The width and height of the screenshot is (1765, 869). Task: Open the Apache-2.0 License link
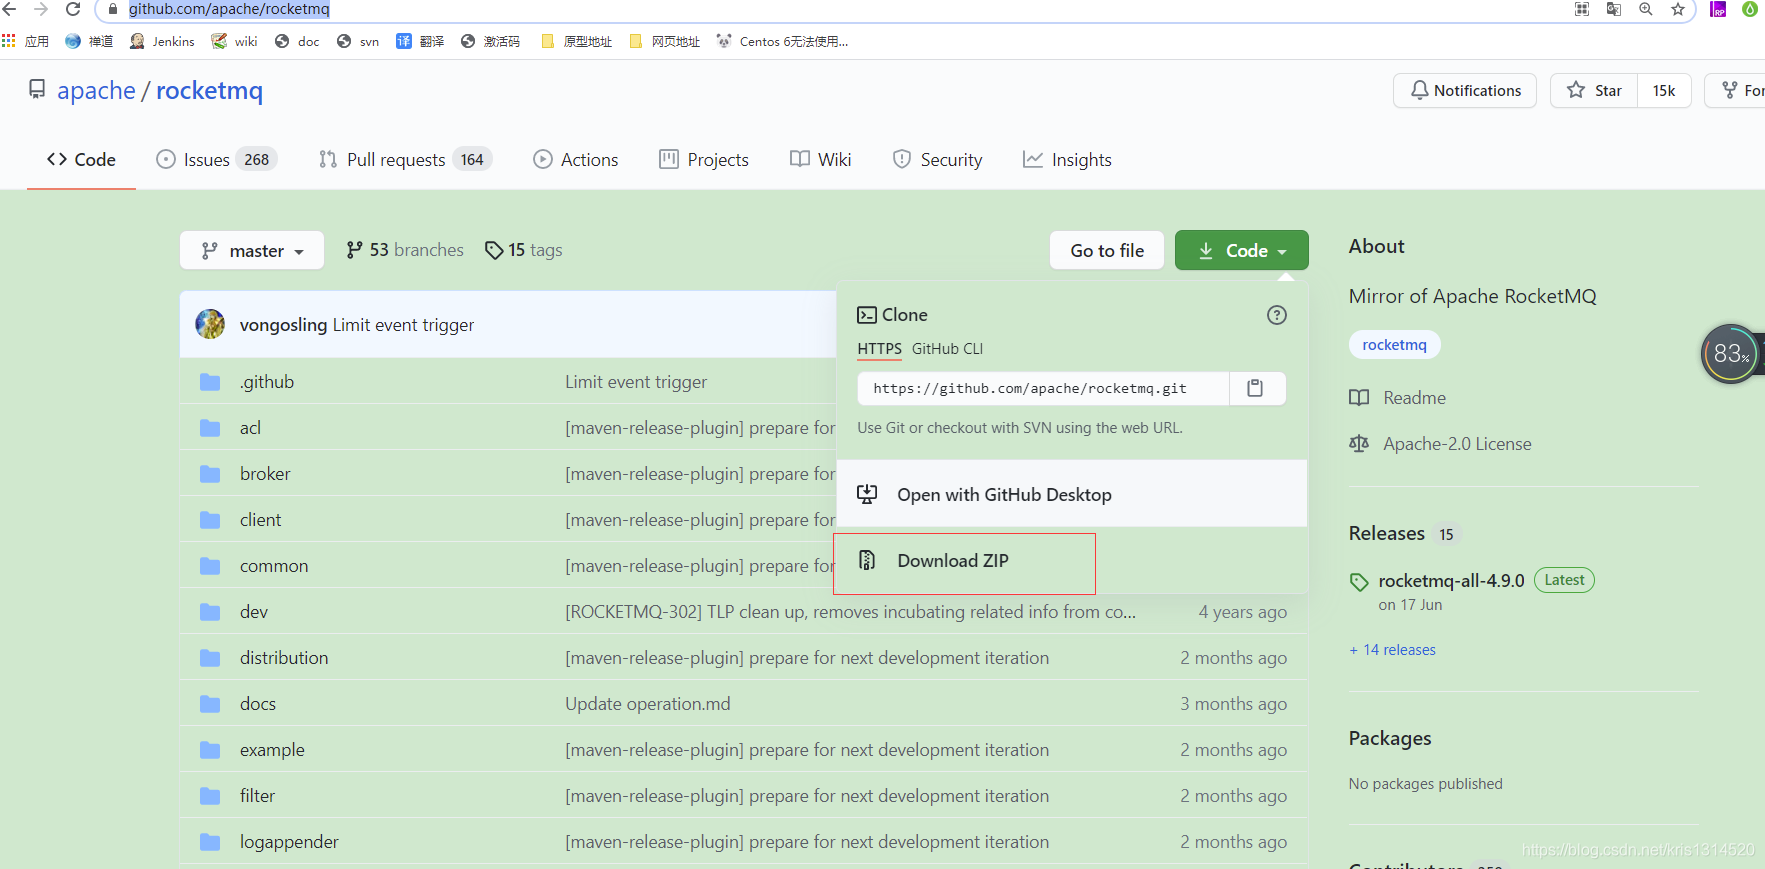coord(1457,444)
